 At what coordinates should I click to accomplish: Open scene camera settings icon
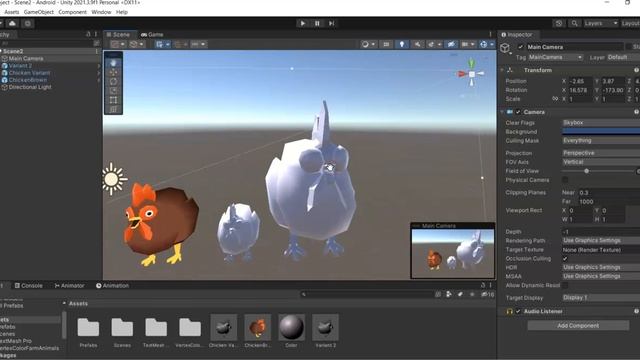click(x=465, y=44)
